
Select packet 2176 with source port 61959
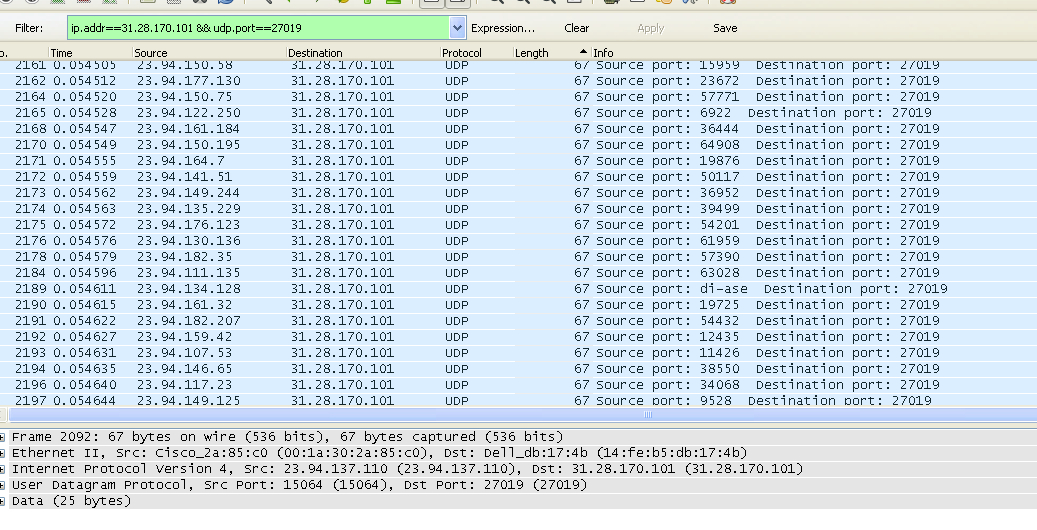coord(518,241)
